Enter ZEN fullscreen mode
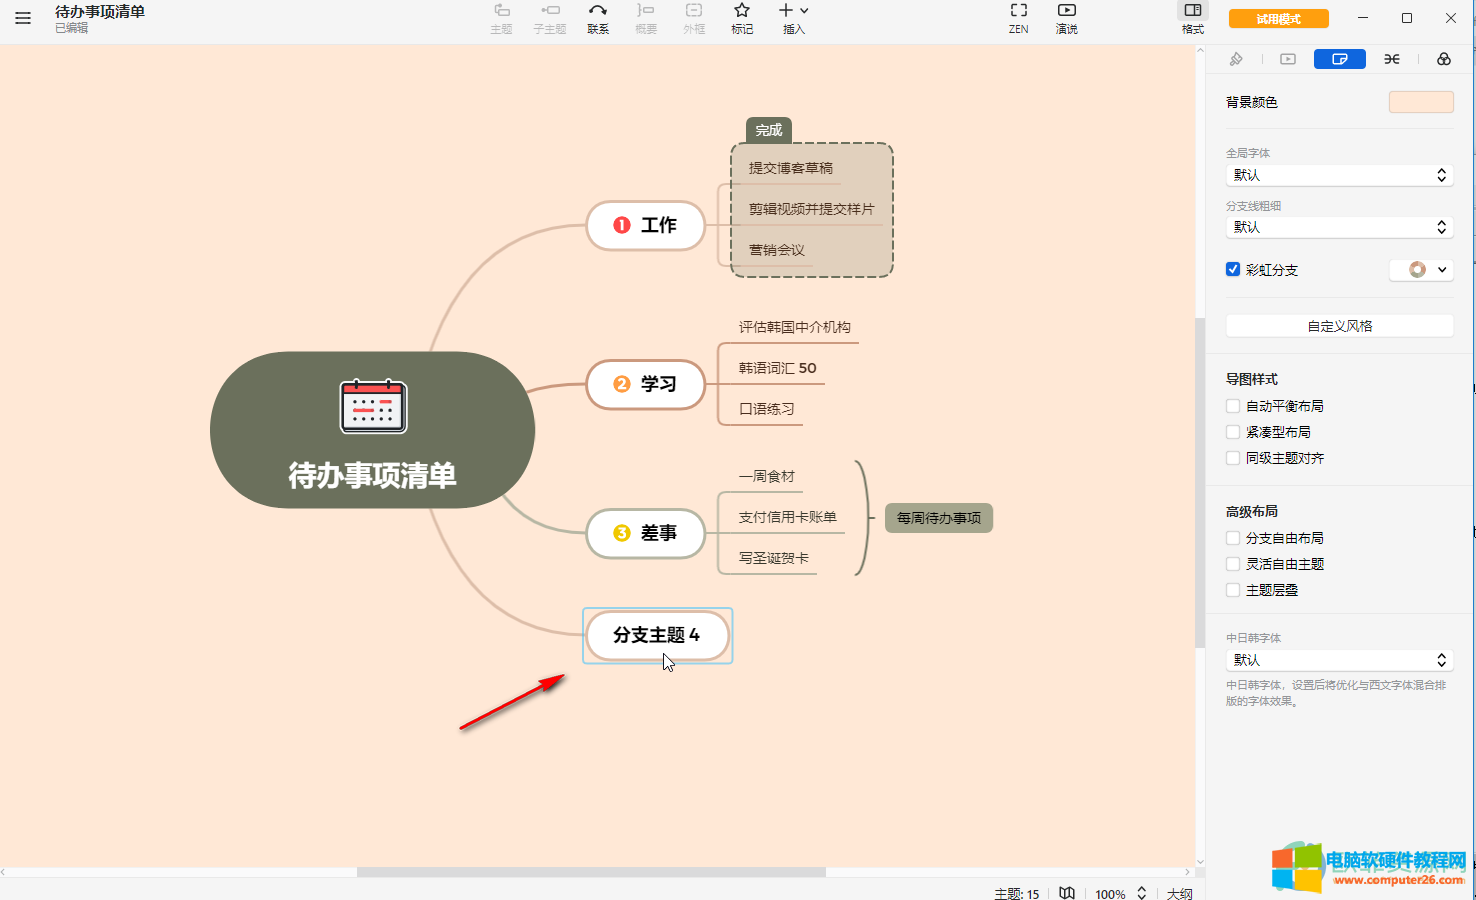Image resolution: width=1476 pixels, height=900 pixels. tap(1019, 18)
